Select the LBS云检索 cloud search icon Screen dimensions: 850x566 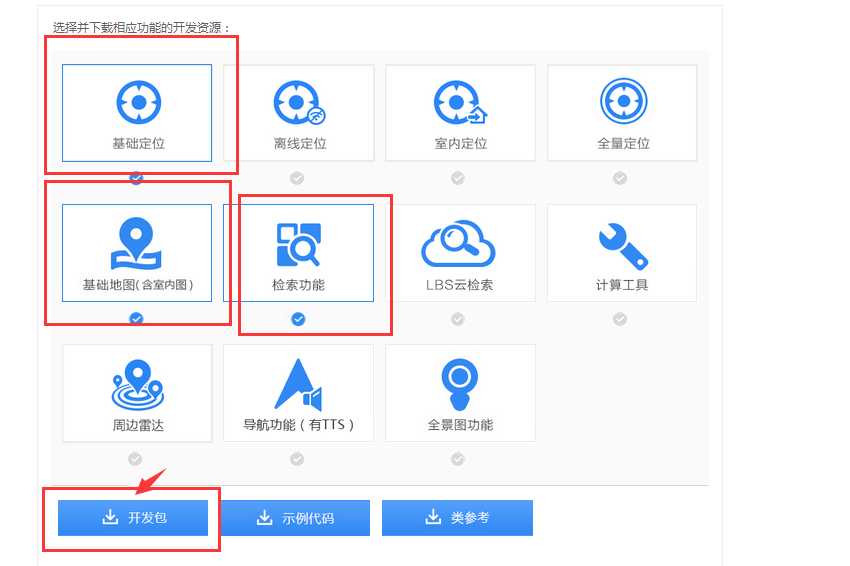click(459, 243)
